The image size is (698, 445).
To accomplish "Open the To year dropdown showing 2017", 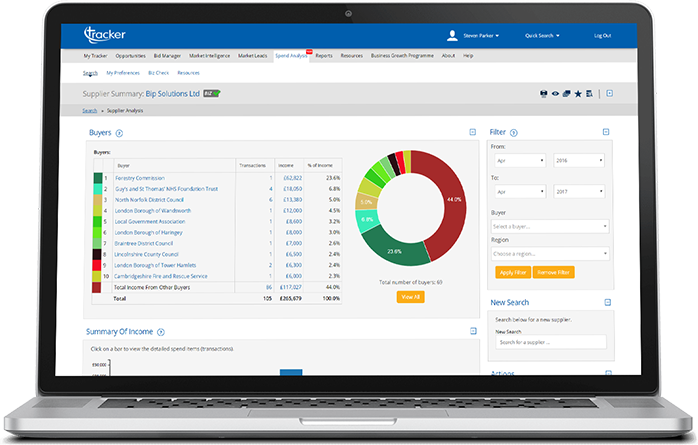I will (x=579, y=192).
